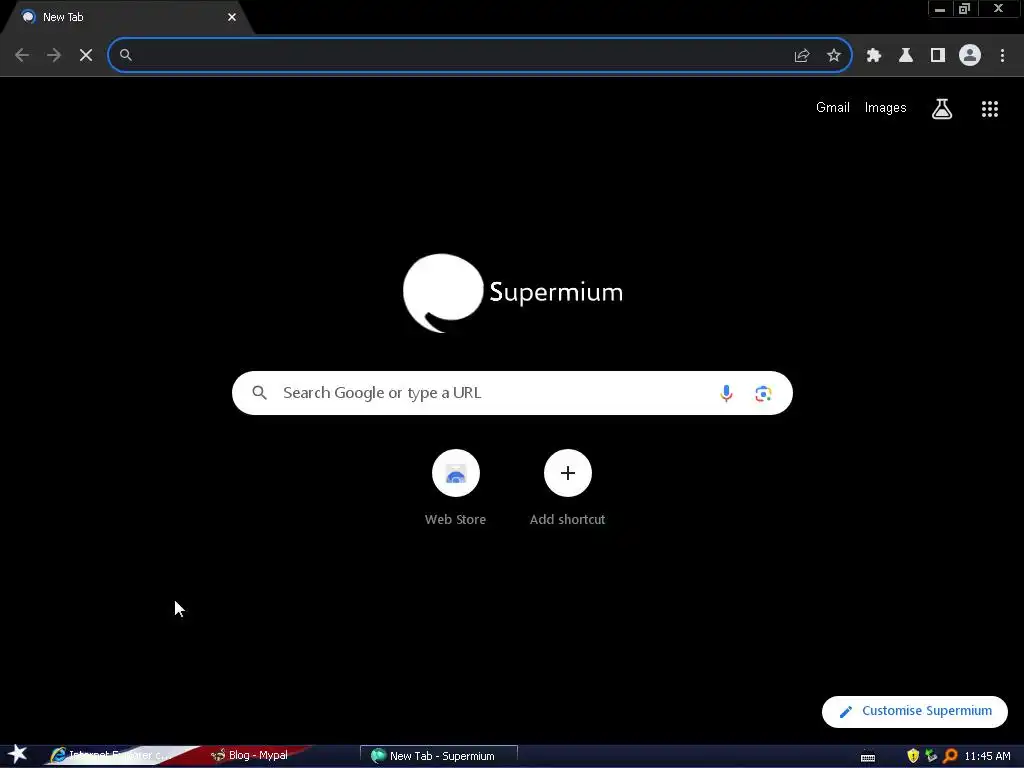Stop loading the page

pyautogui.click(x=86, y=55)
